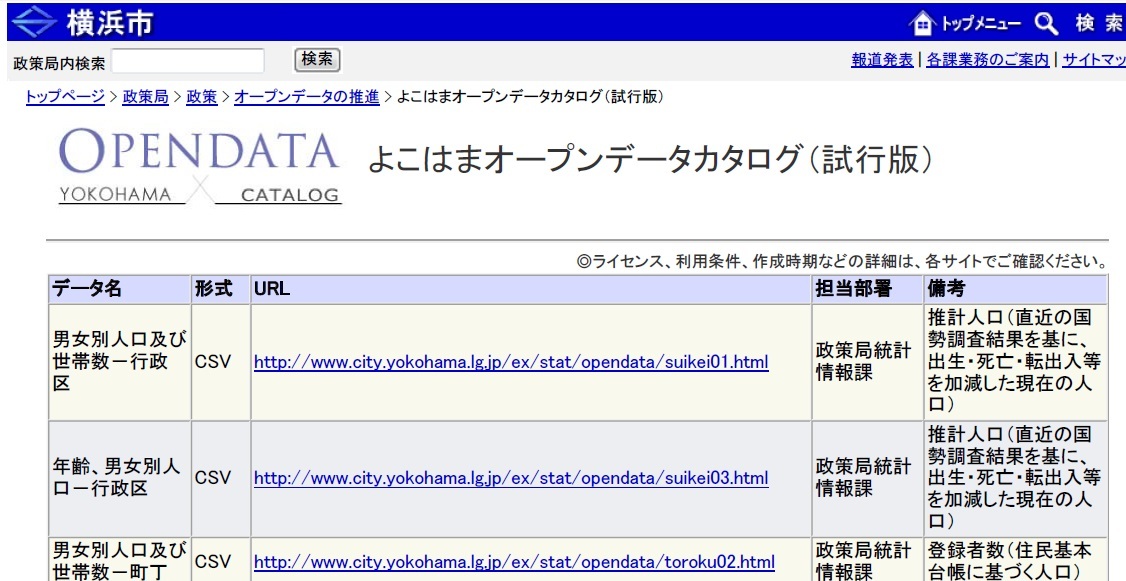The image size is (1126, 581).
Task: Click the URL column header
Action: tap(531, 289)
